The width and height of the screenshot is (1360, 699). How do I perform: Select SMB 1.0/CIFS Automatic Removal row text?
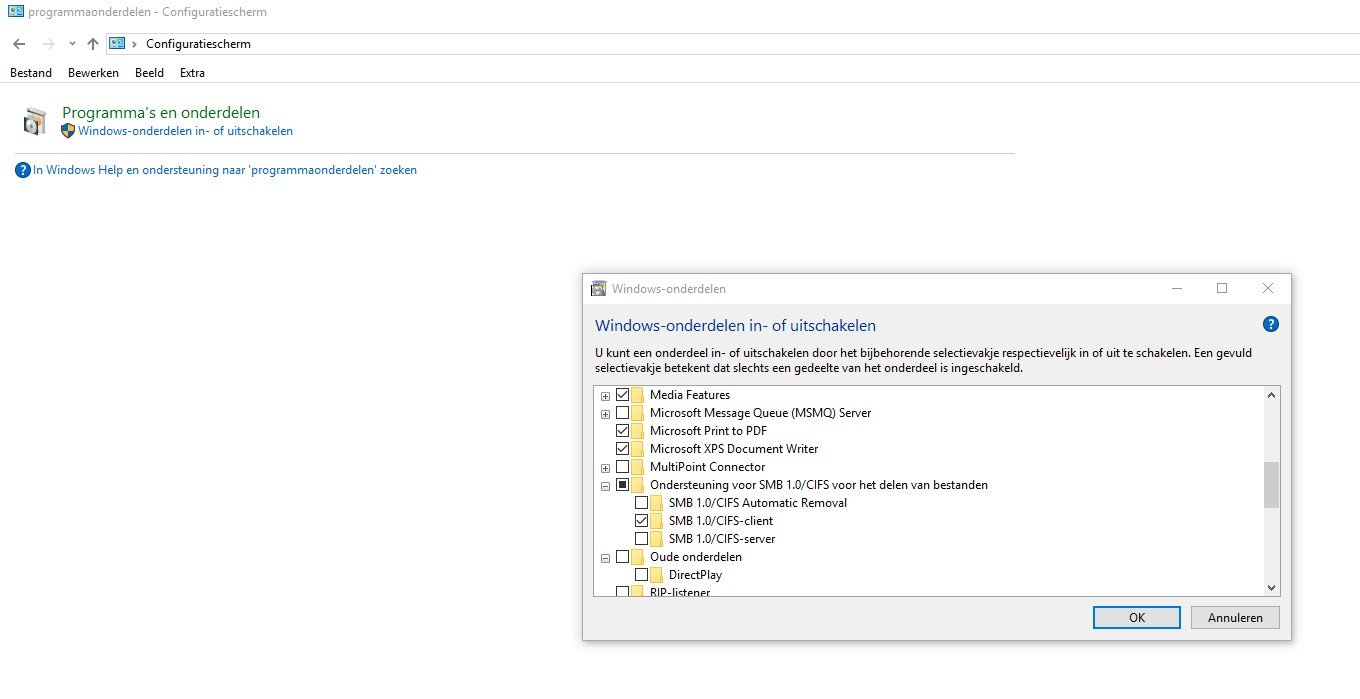pyautogui.click(x=758, y=503)
